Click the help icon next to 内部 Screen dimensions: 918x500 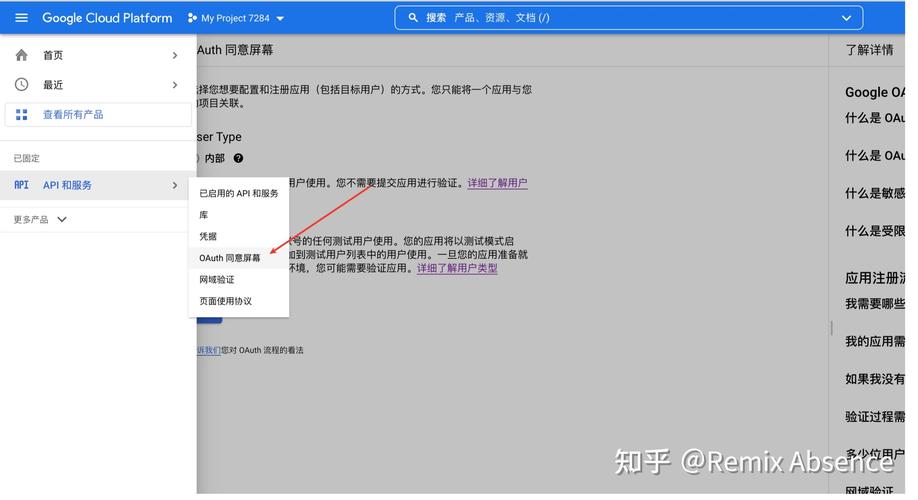[x=238, y=158]
